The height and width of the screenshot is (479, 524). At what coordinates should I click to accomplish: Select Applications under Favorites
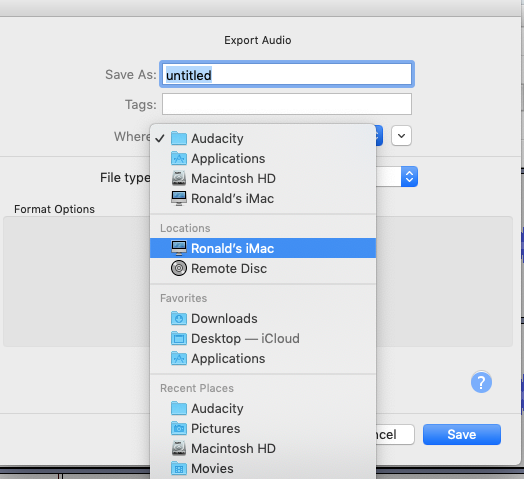263,359
